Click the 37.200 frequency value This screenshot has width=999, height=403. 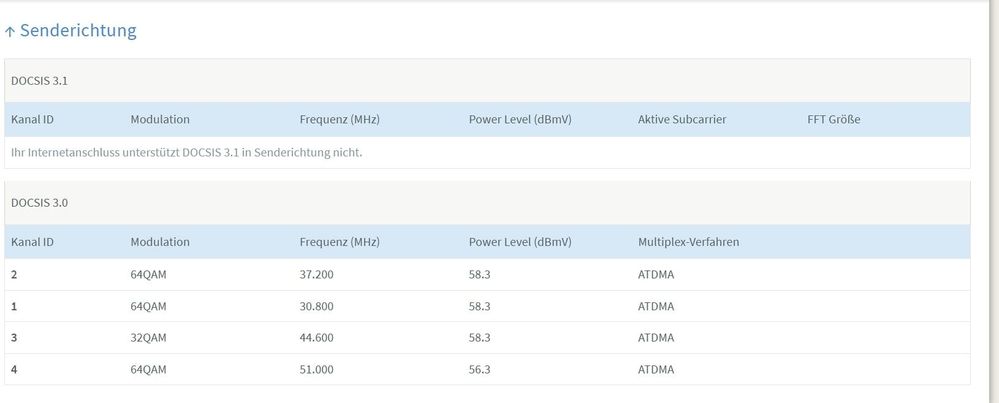pyautogui.click(x=317, y=275)
